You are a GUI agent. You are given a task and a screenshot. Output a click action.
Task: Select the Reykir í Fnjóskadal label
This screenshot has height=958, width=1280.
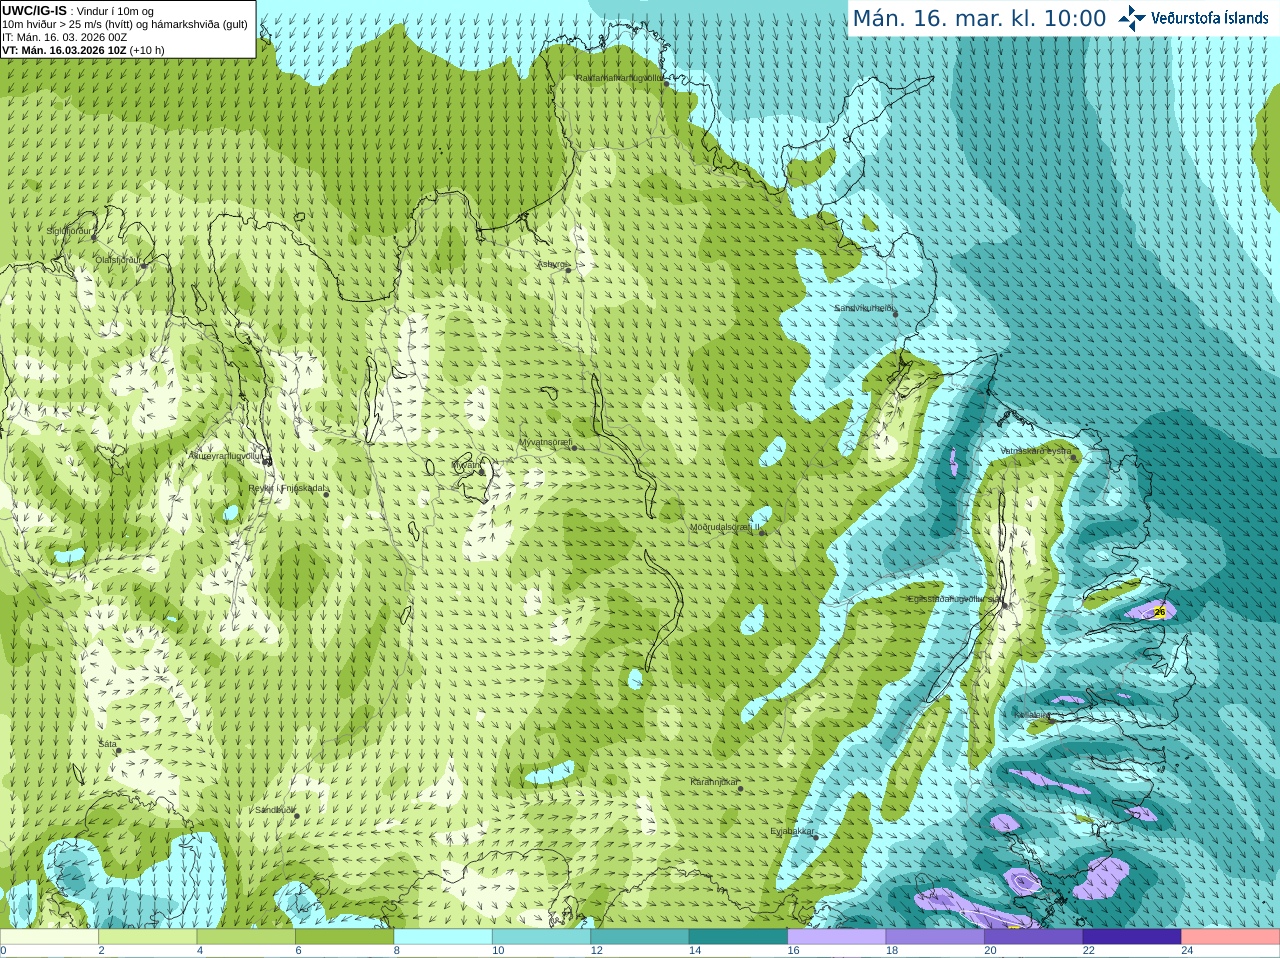pyautogui.click(x=287, y=488)
